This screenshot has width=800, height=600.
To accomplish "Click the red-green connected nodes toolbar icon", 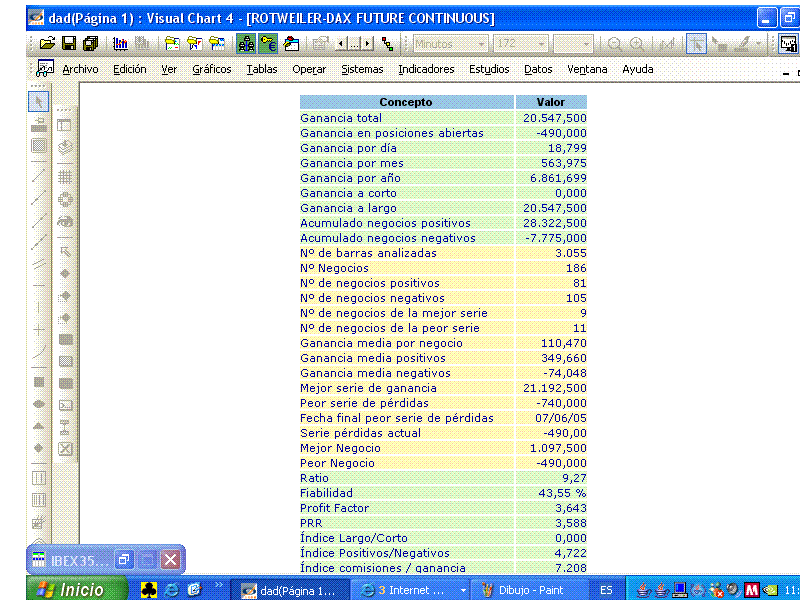I will pyautogui.click(x=388, y=44).
